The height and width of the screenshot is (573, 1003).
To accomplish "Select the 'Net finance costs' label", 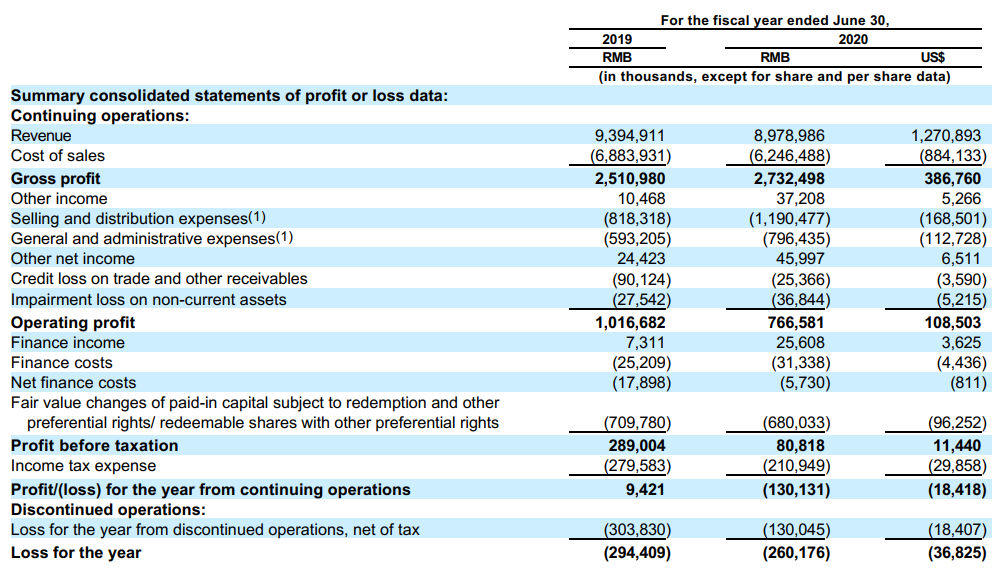I will click(x=74, y=382).
